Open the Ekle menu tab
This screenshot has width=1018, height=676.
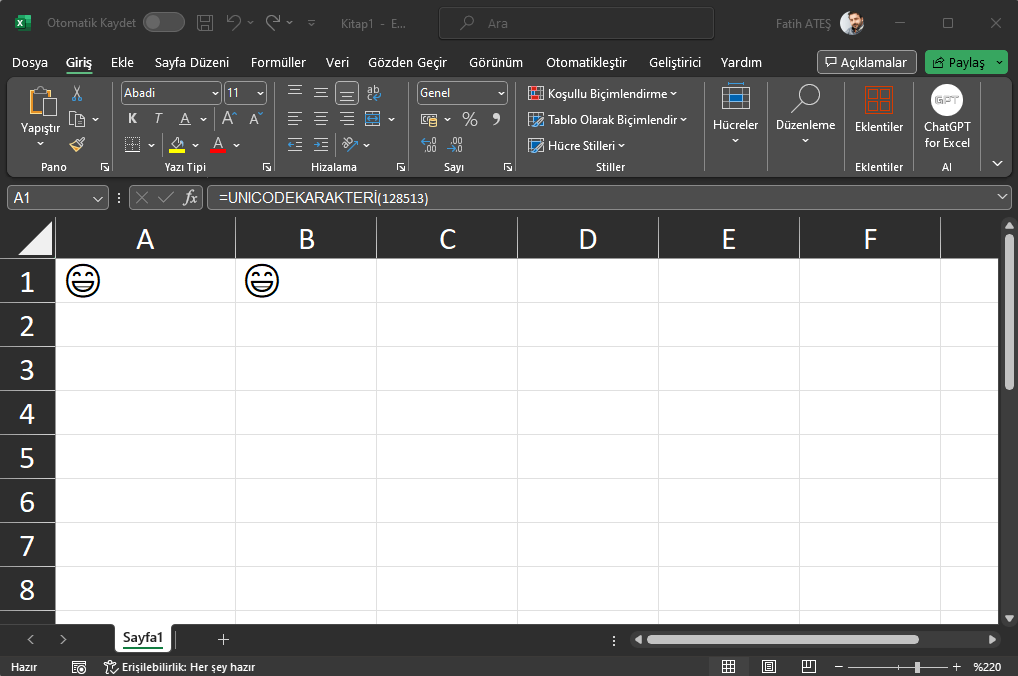click(x=122, y=62)
